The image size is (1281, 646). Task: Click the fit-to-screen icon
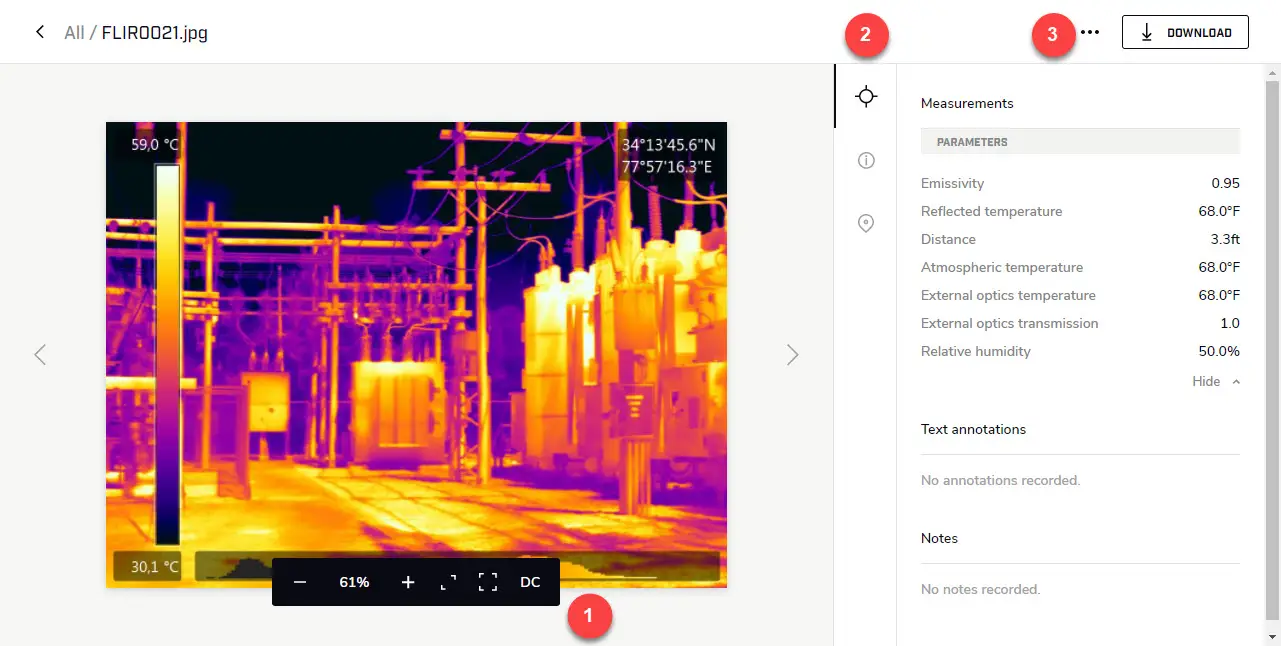(448, 582)
